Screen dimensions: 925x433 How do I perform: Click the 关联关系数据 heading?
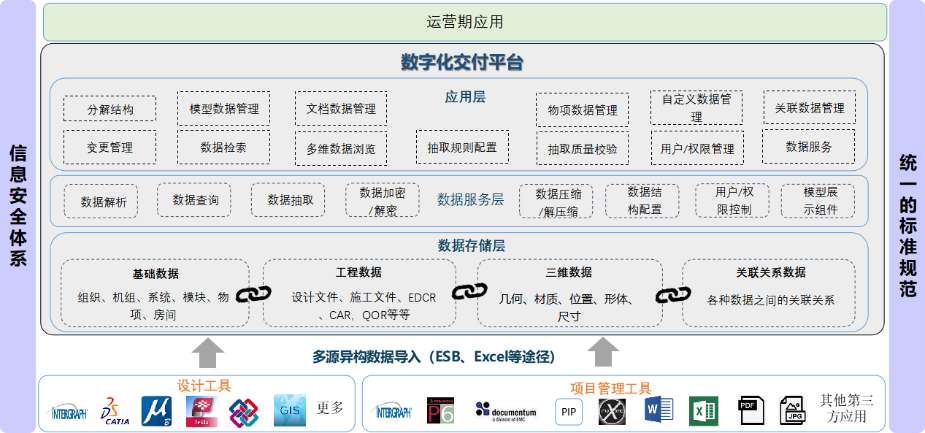click(x=770, y=272)
